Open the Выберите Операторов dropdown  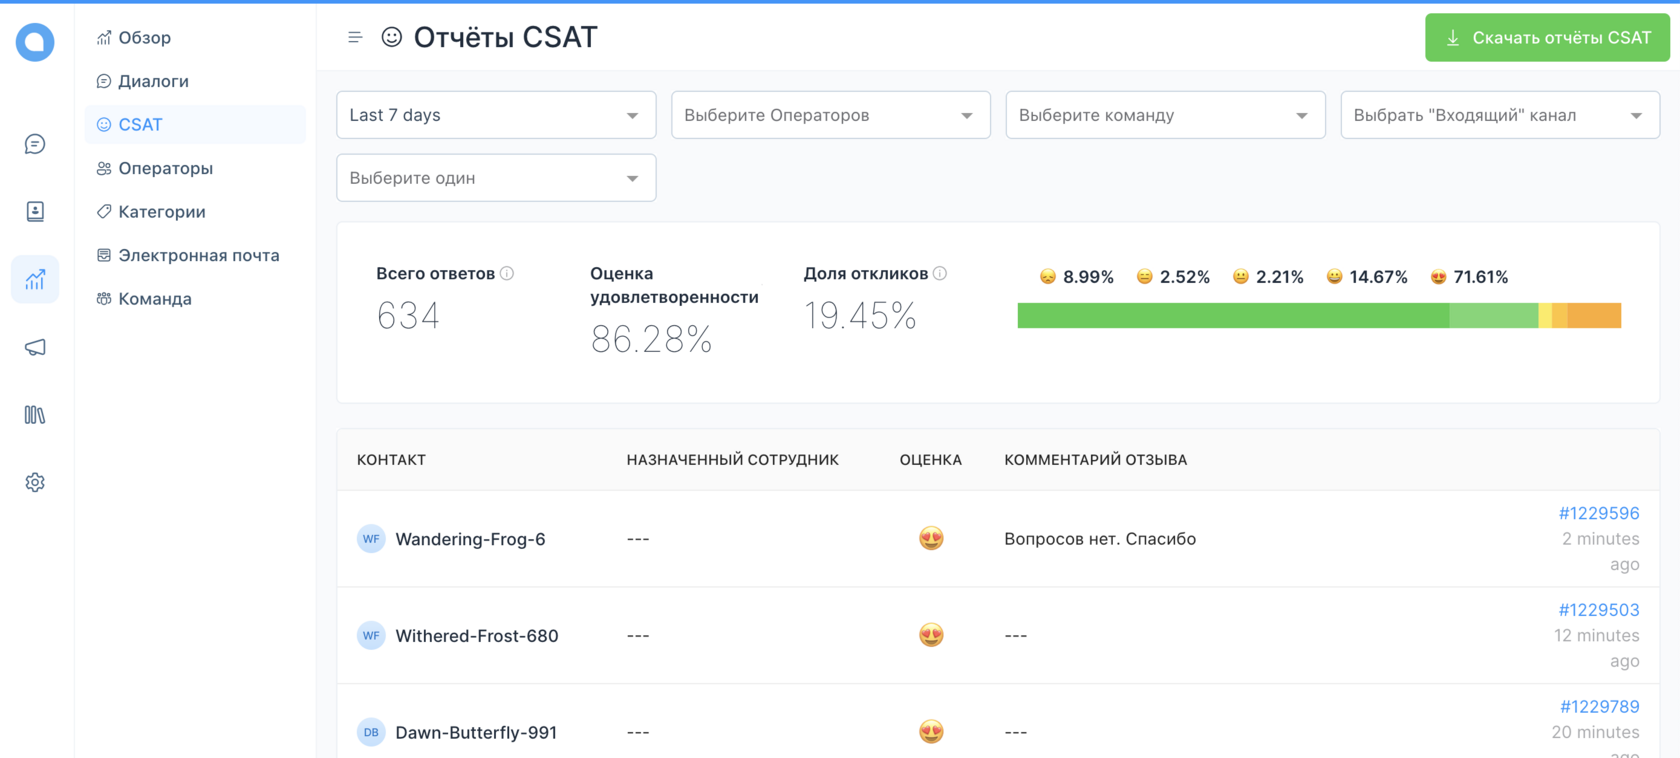click(x=831, y=115)
